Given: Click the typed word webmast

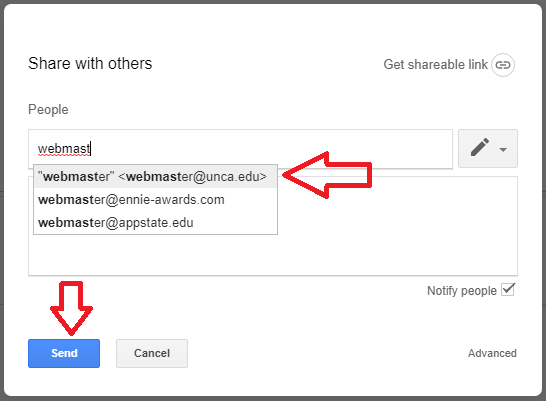Looking at the screenshot, I should tap(64, 149).
